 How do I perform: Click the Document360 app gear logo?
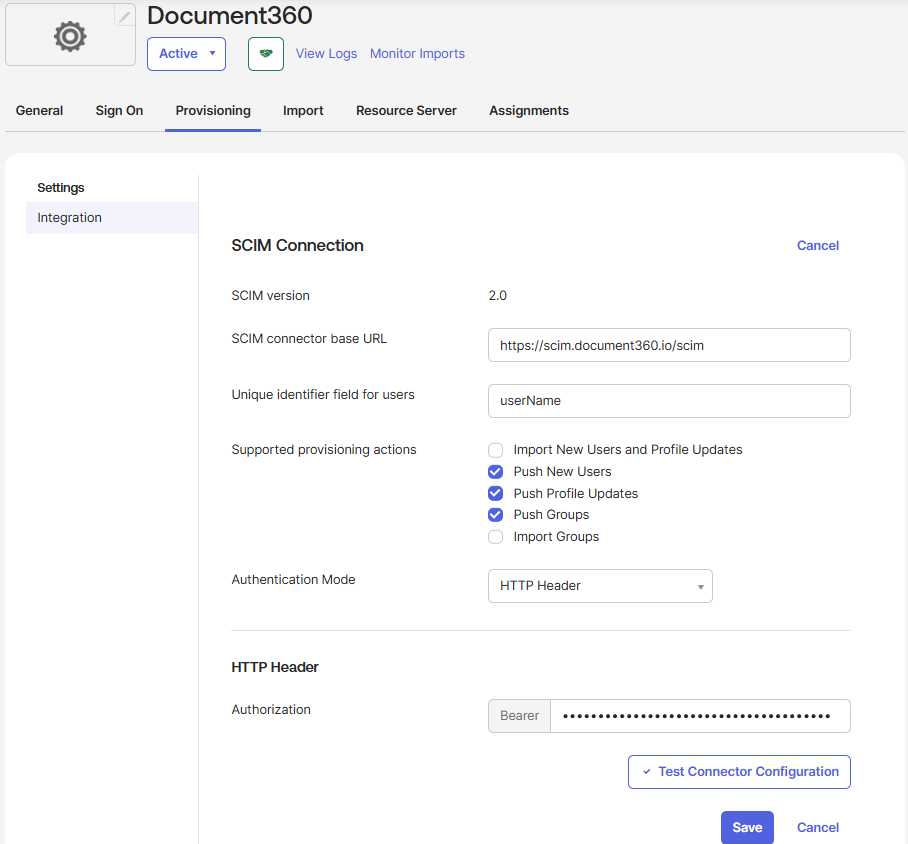tap(70, 36)
